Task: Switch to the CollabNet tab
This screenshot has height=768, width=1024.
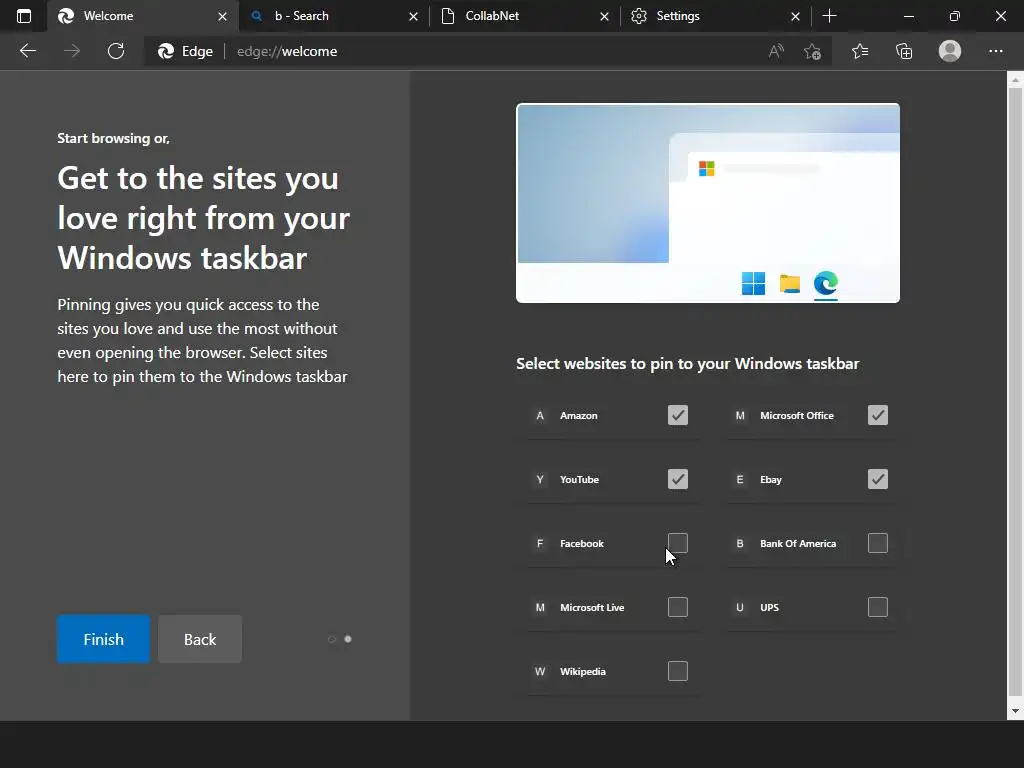Action: point(525,16)
